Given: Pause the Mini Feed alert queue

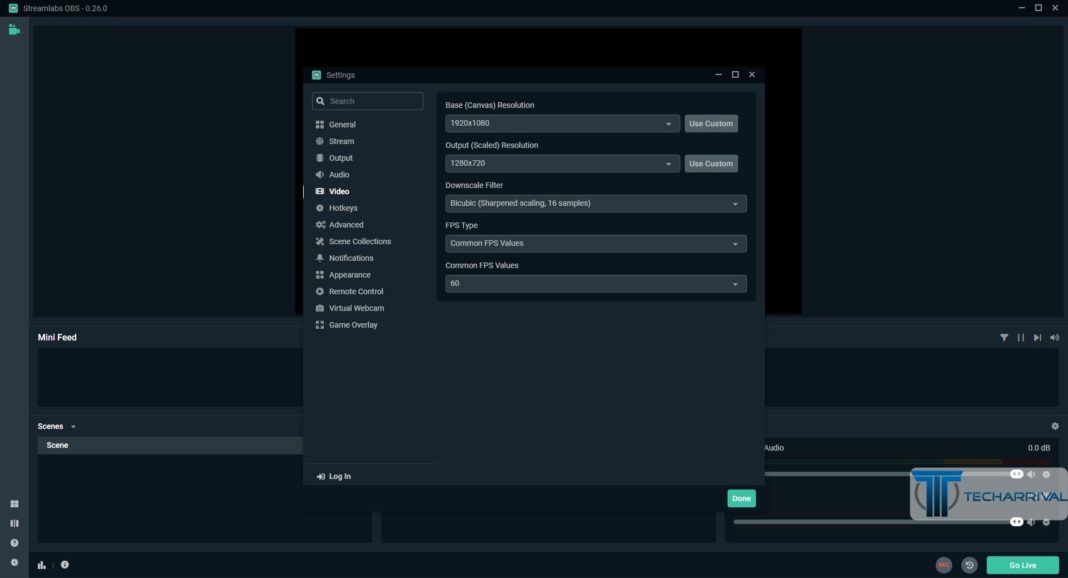Looking at the screenshot, I should point(1021,338).
